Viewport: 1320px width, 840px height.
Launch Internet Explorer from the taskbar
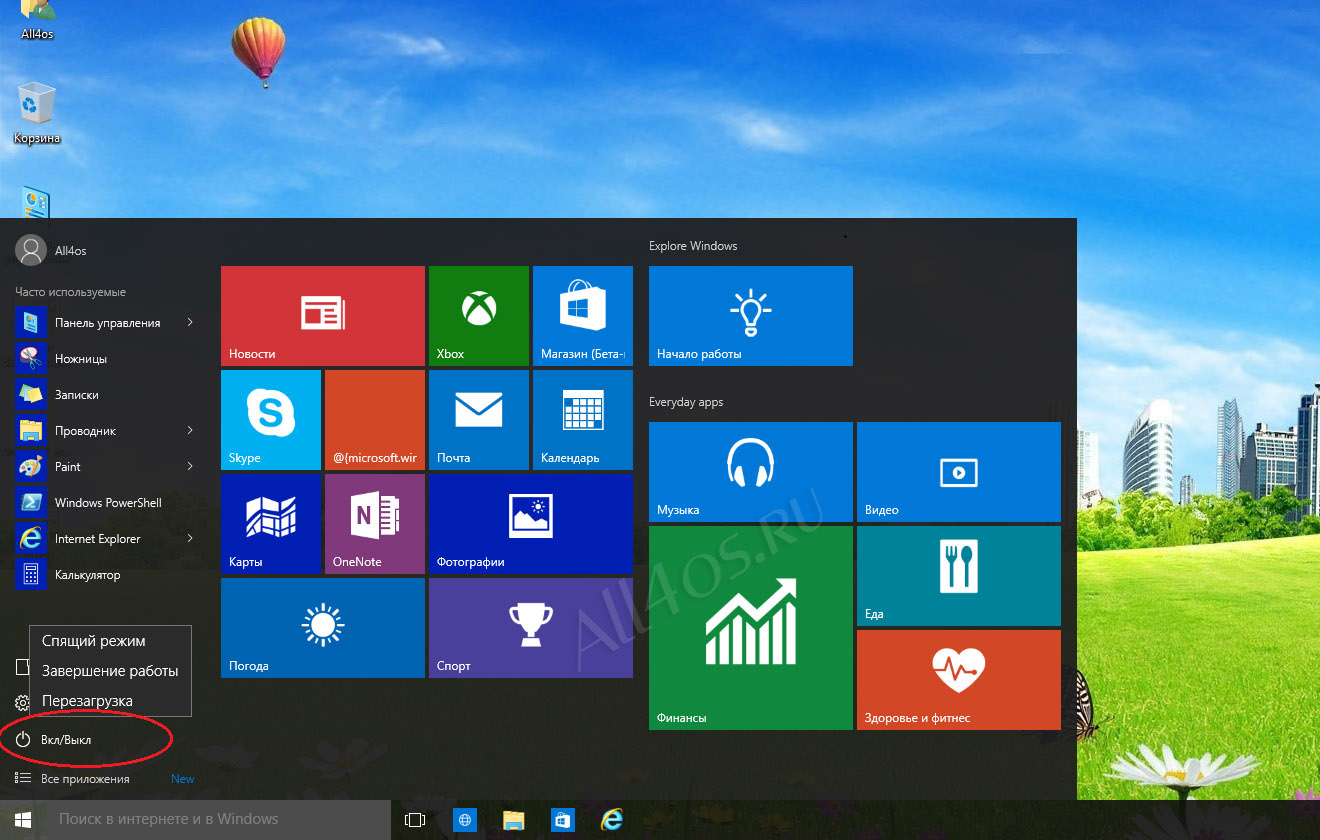612,820
